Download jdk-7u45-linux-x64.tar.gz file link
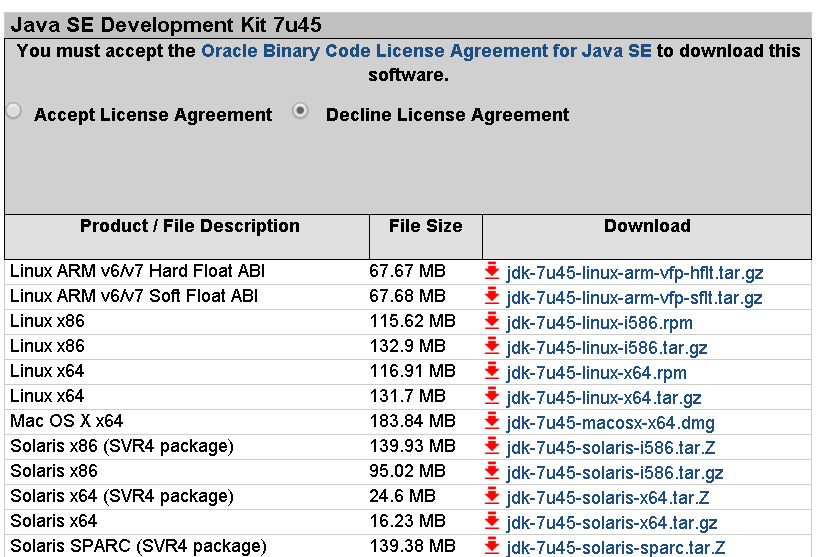The width and height of the screenshot is (831, 557). pos(604,398)
